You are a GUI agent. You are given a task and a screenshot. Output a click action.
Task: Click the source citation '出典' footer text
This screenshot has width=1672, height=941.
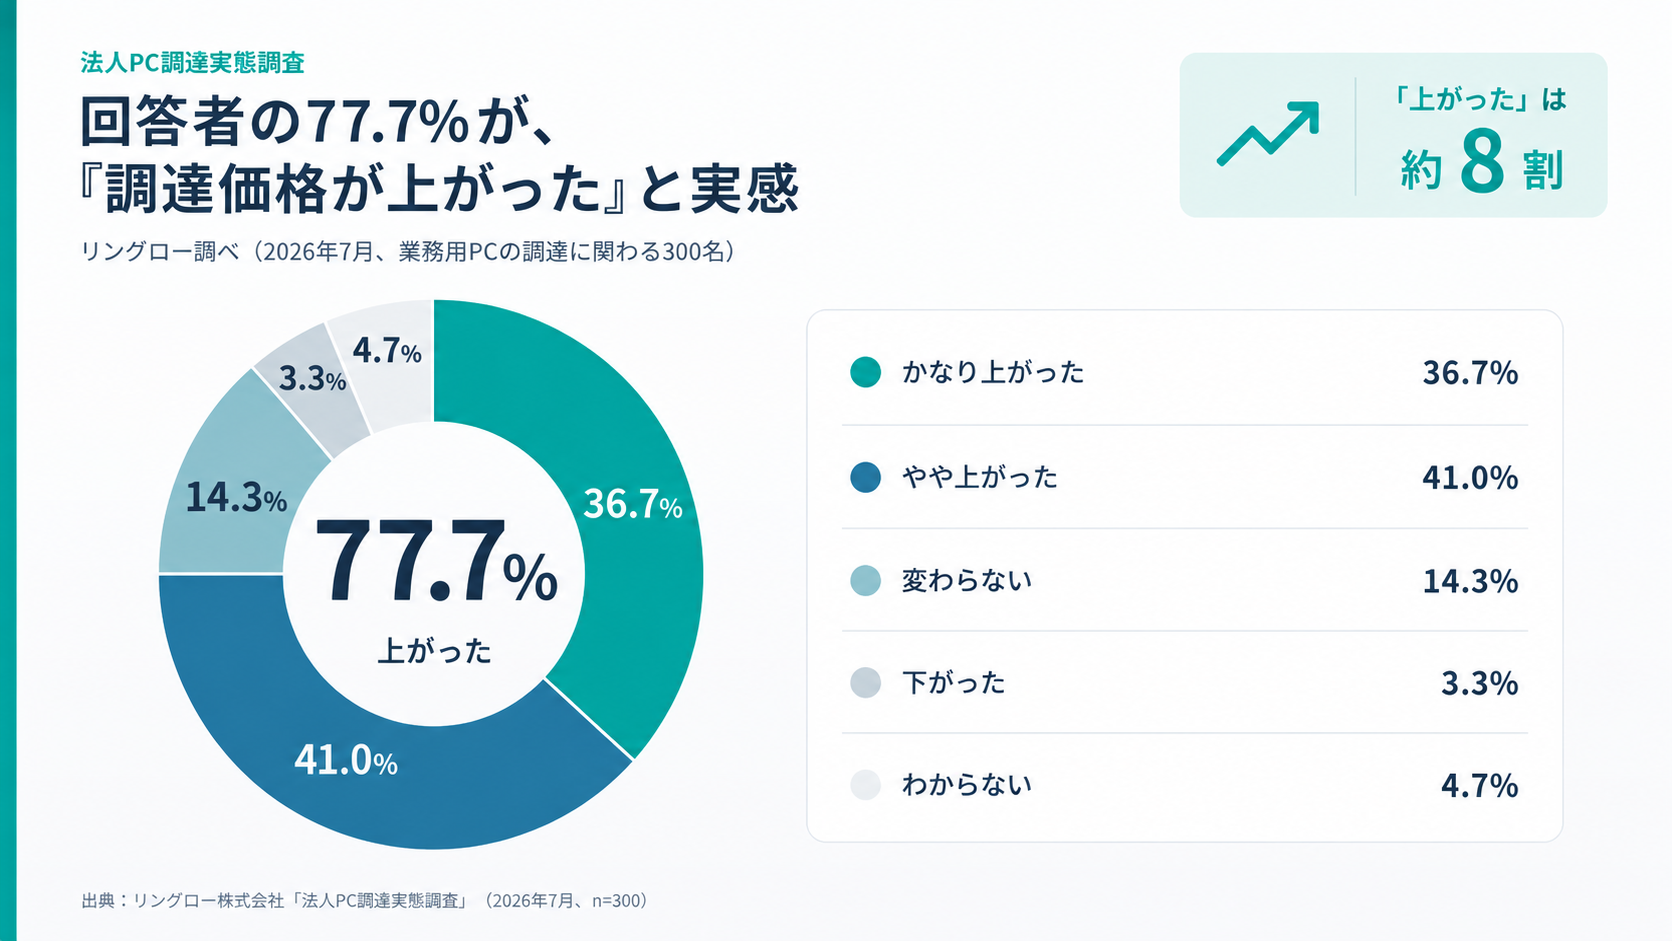[365, 900]
